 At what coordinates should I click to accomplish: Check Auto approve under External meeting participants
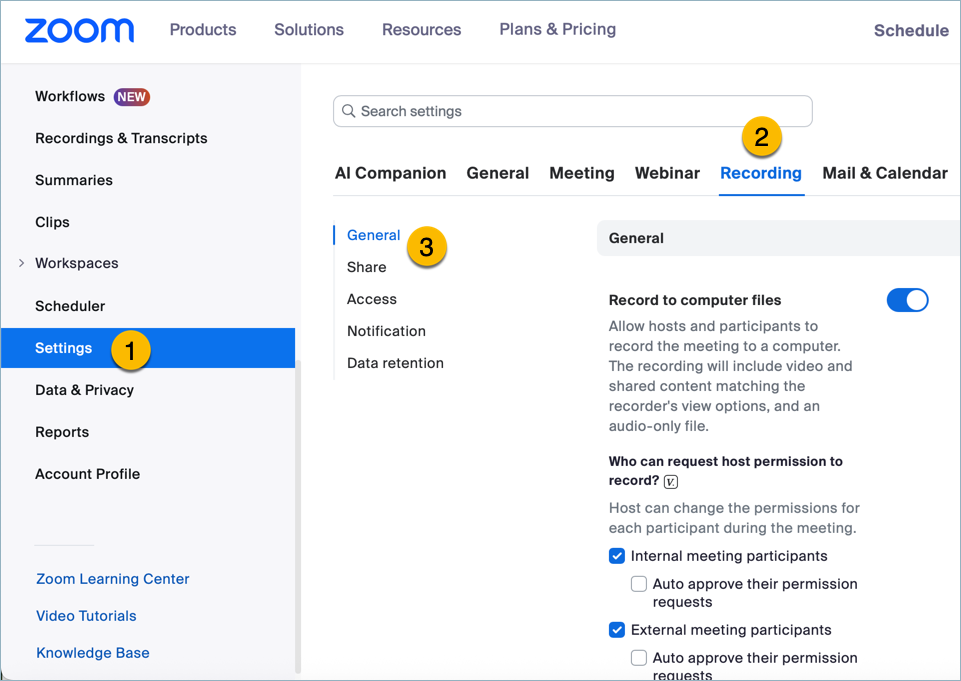pyautogui.click(x=639, y=658)
